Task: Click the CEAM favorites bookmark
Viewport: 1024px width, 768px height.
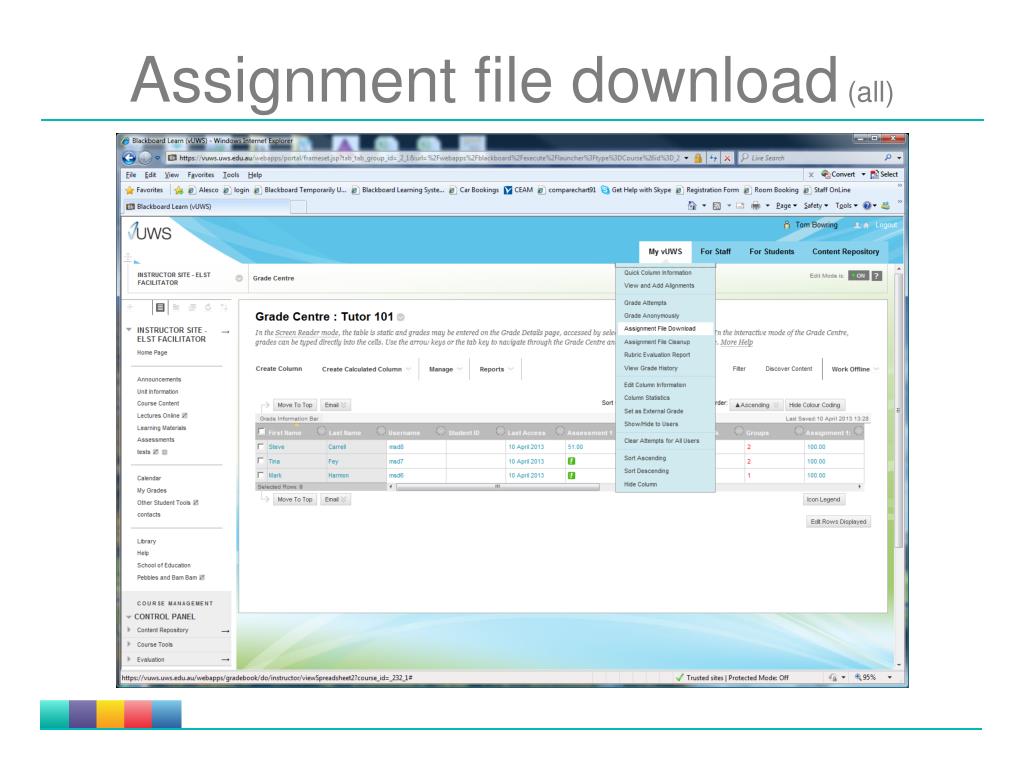Action: 518,190
